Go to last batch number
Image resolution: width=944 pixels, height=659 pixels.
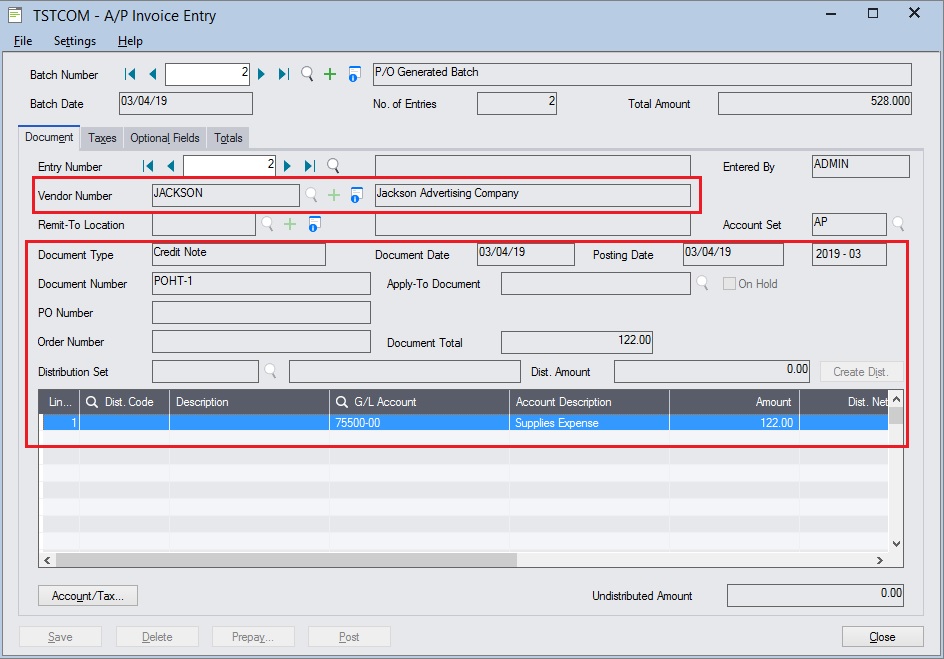[284, 74]
